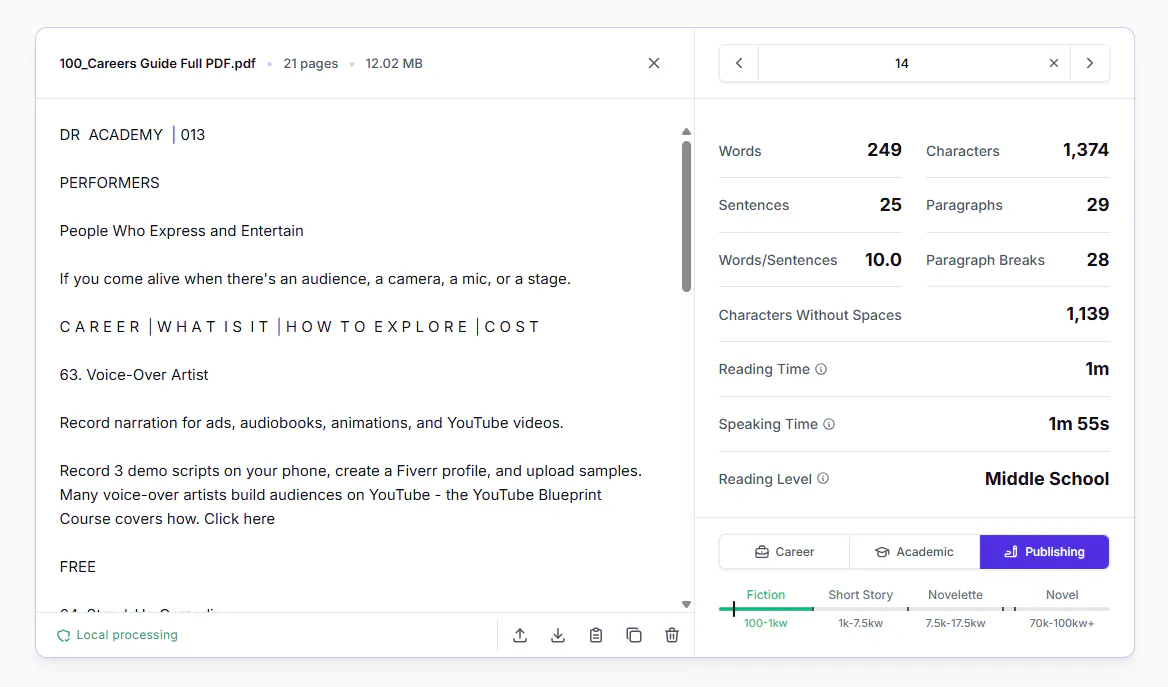This screenshot has width=1168, height=687.
Task: Click the 'Record narration for ads' sentence
Action: [311, 423]
